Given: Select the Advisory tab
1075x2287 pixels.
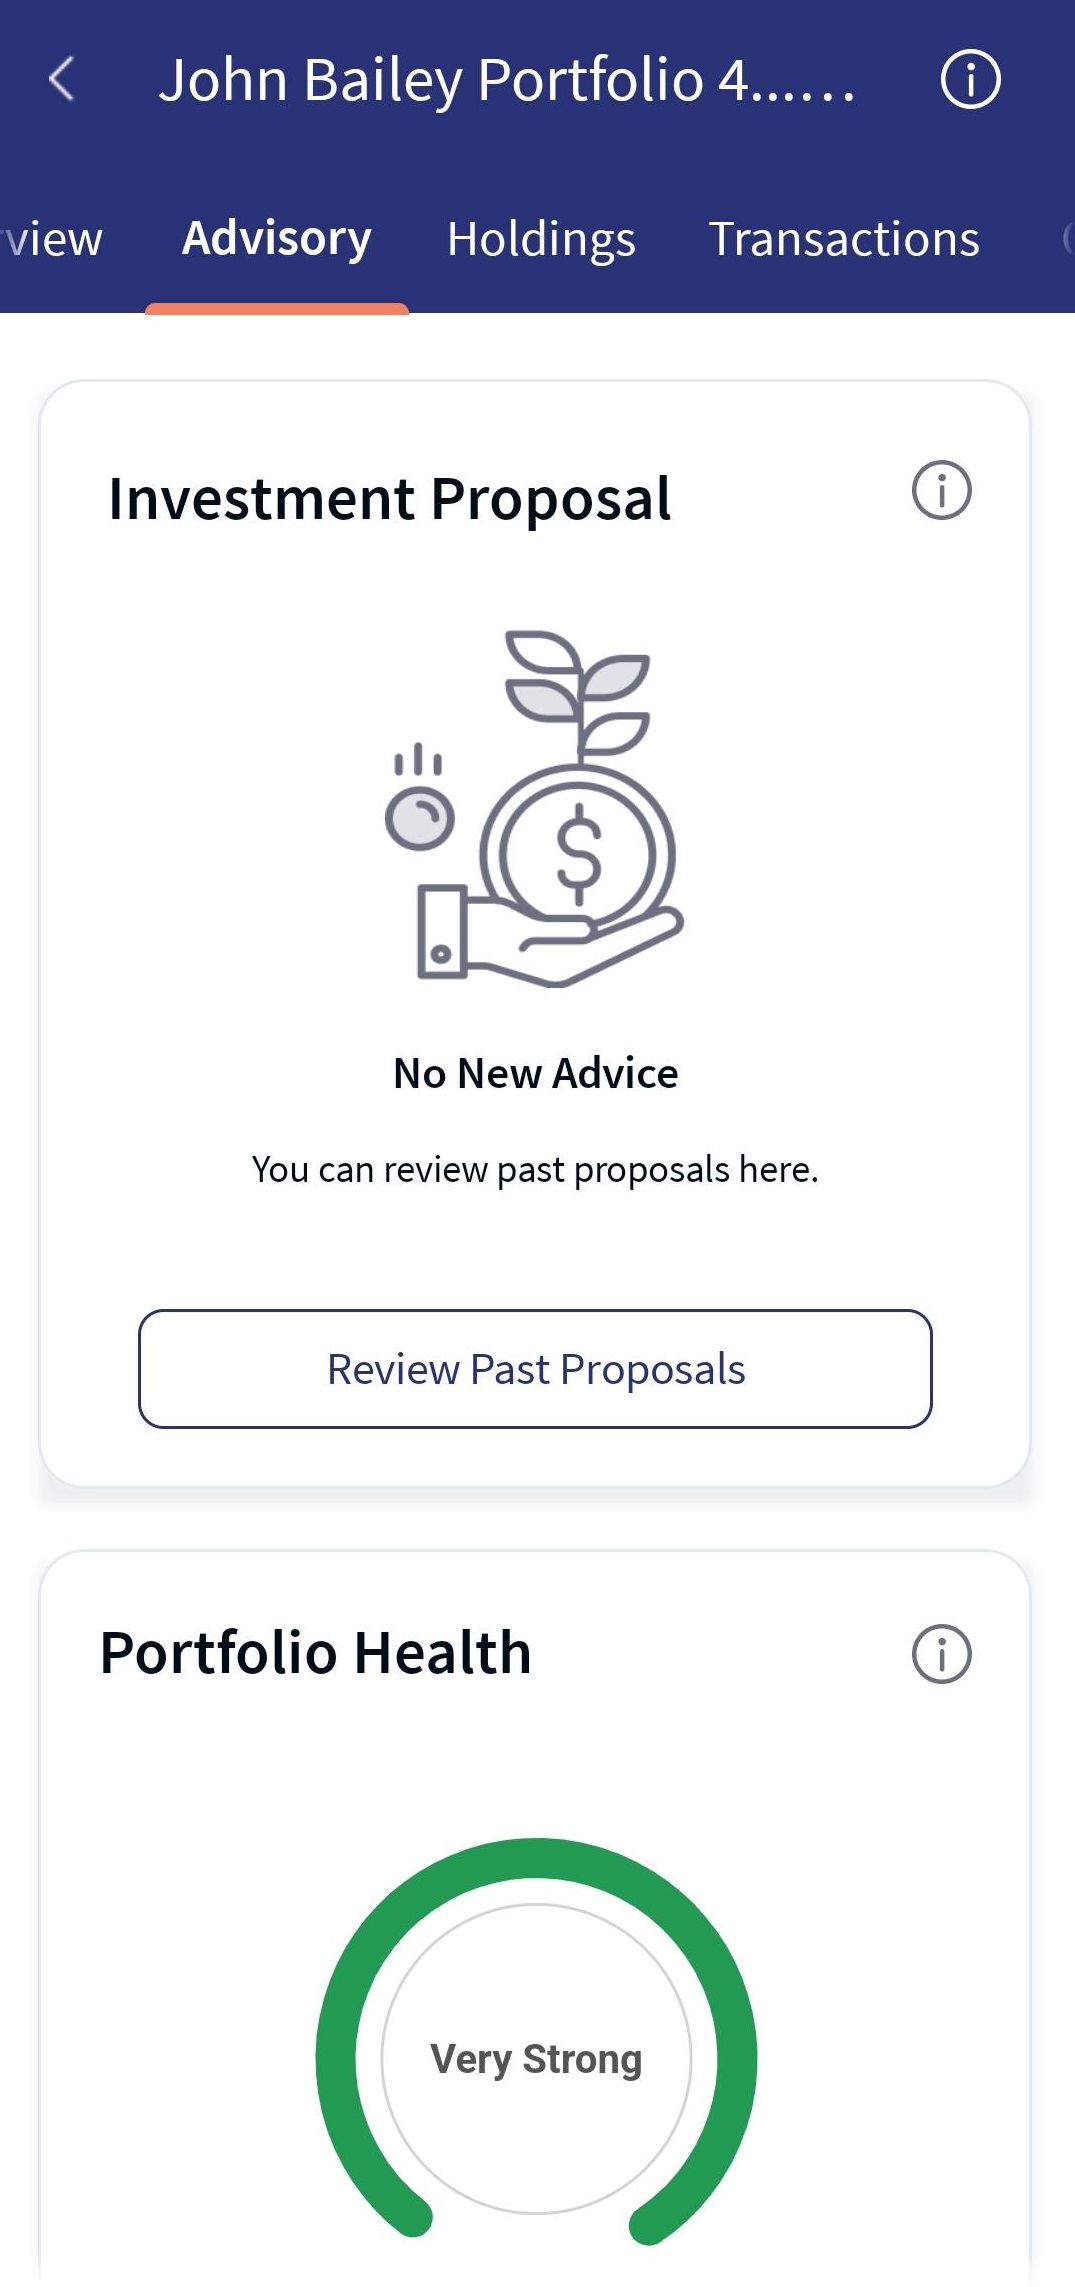Looking at the screenshot, I should [277, 240].
